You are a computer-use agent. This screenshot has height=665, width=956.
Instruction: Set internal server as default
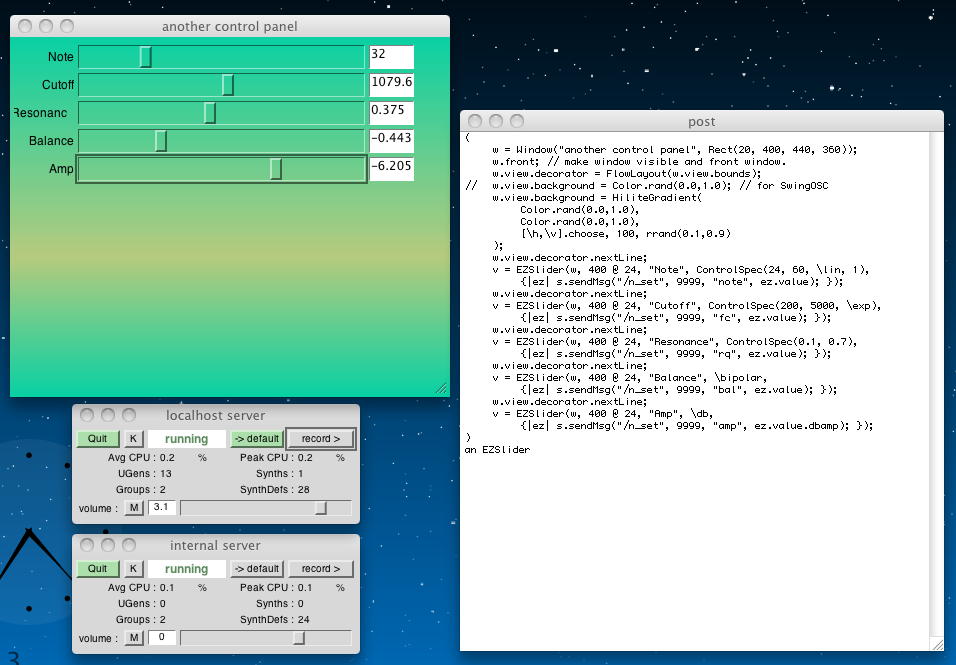[256, 569]
